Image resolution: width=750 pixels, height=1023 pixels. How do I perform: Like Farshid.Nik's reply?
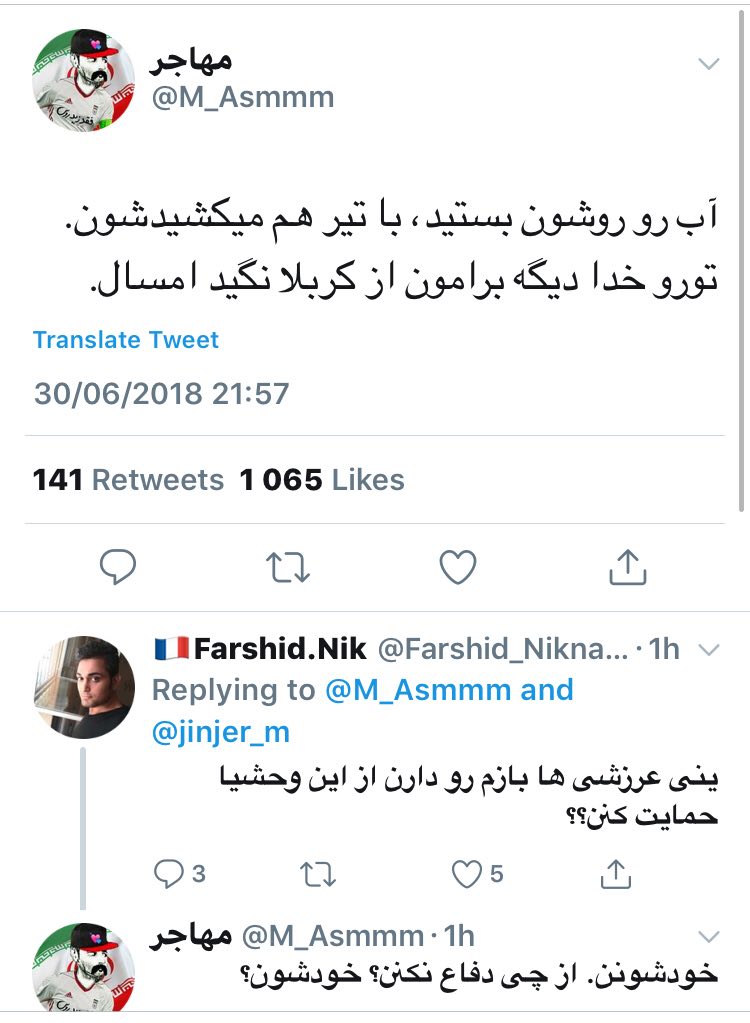coord(469,874)
